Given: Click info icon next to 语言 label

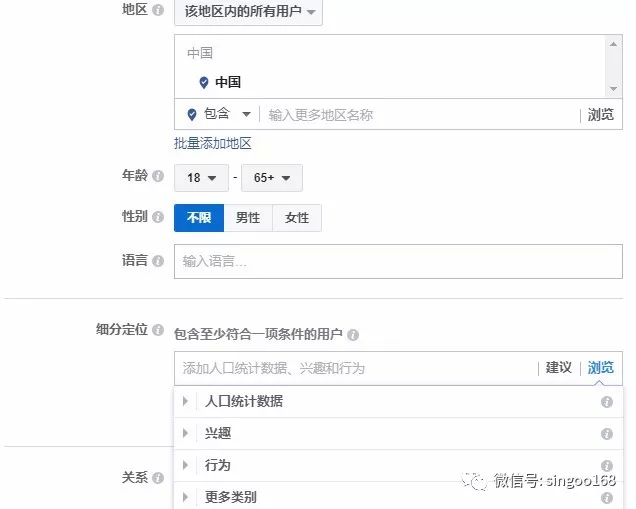Looking at the screenshot, I should click(x=158, y=261).
